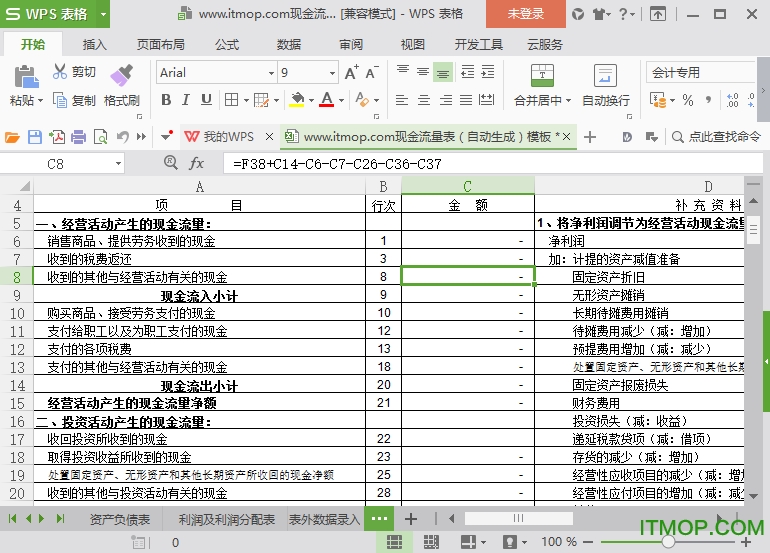Apply the fill color bucket
770x553 pixels.
click(297, 100)
